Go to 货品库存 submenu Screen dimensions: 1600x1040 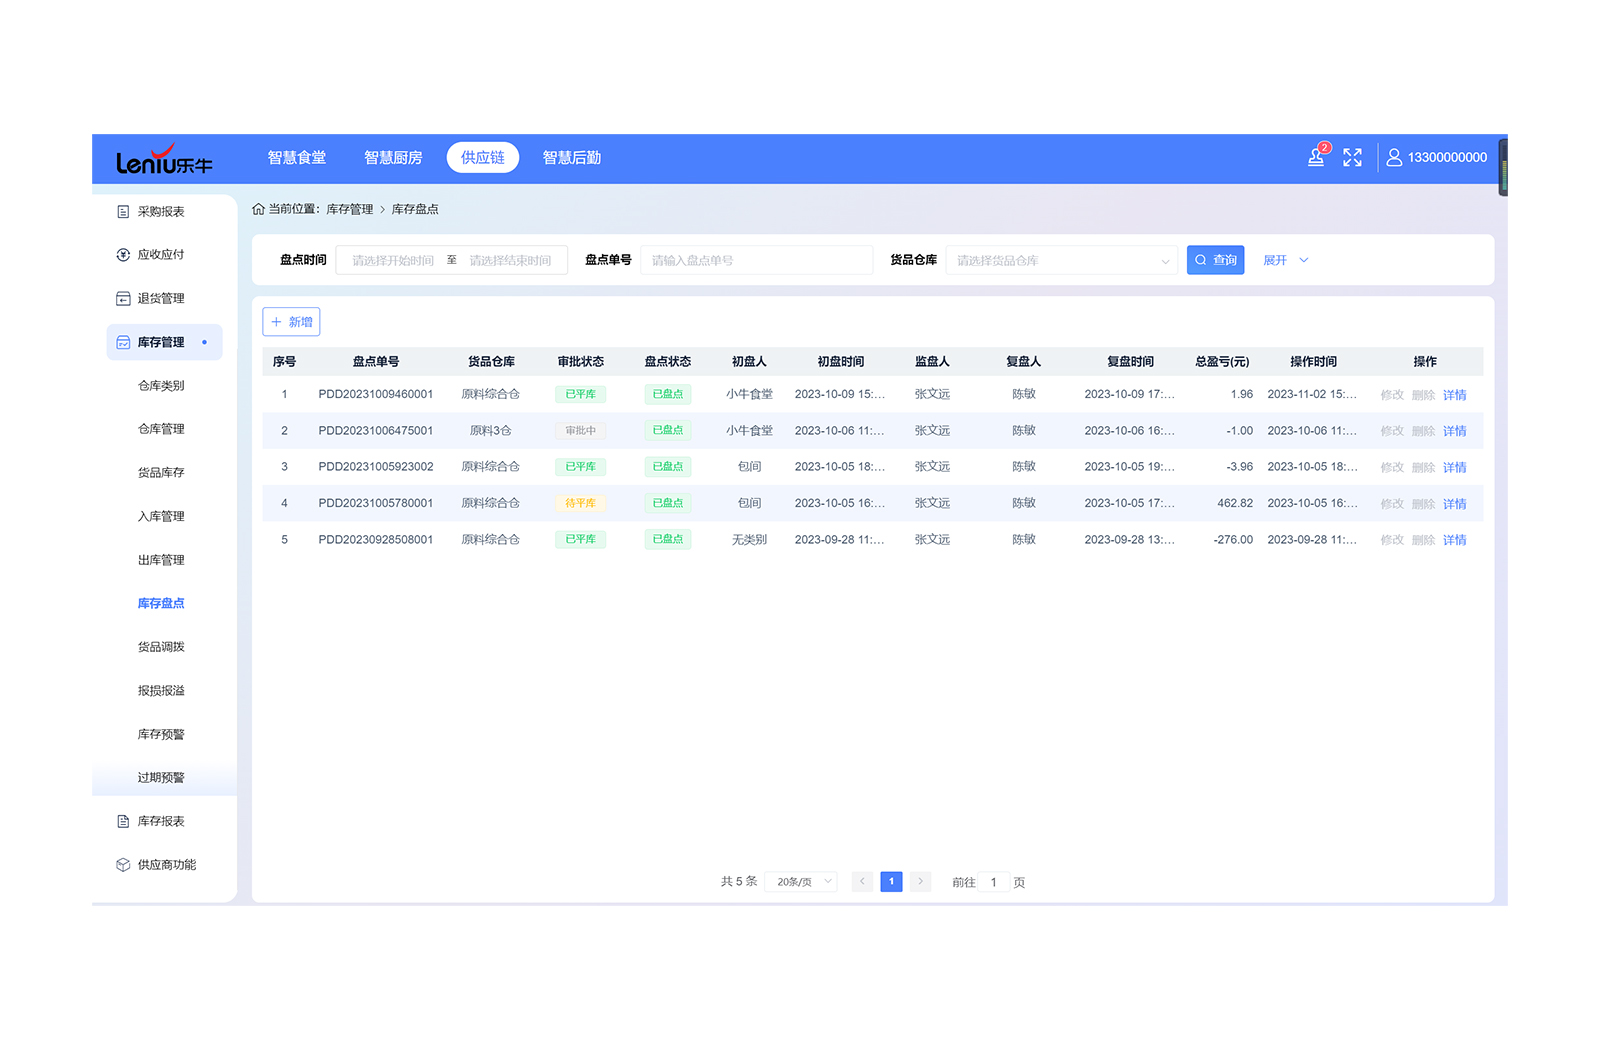161,473
